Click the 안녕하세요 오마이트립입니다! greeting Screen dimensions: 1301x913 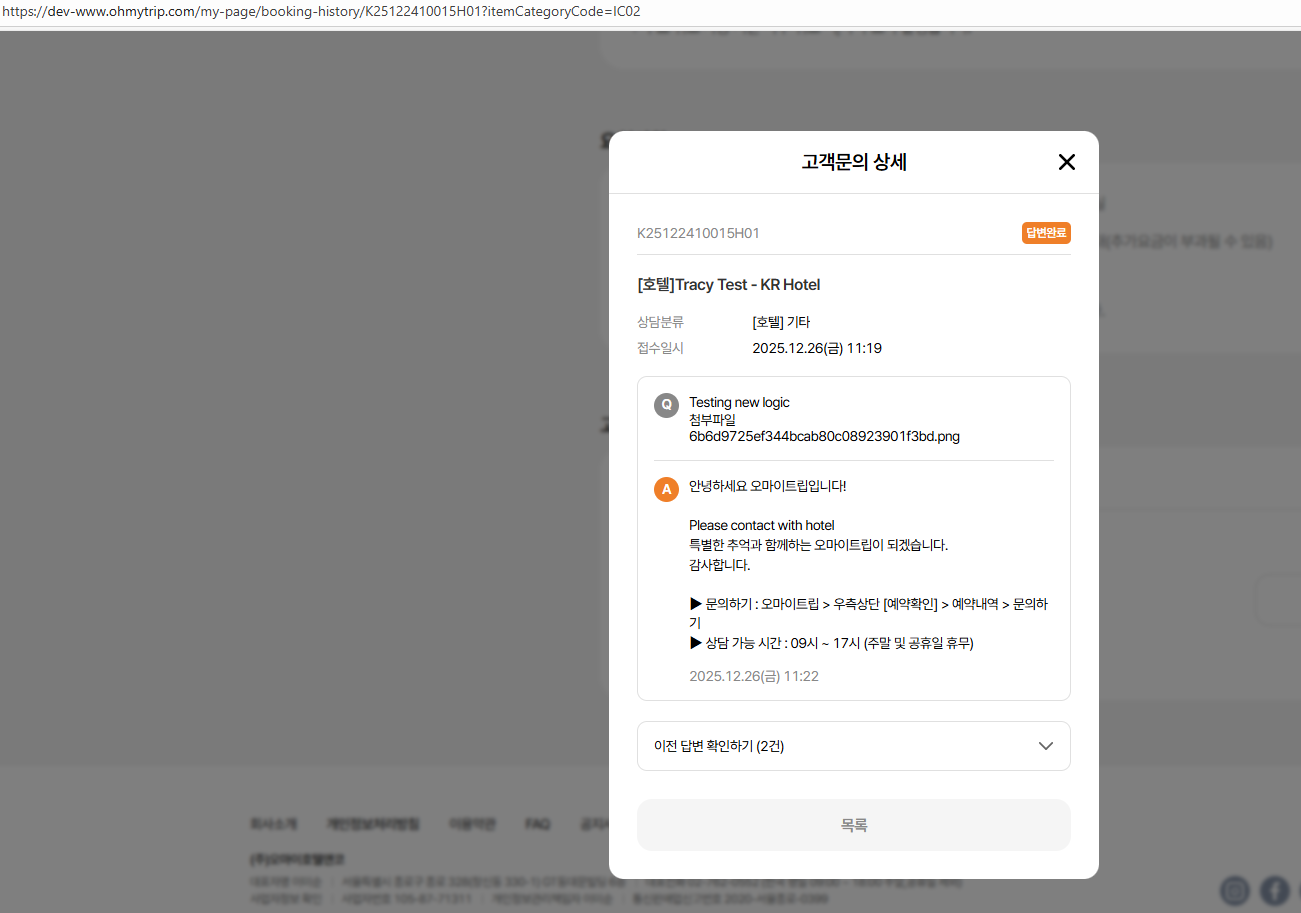pyautogui.click(x=768, y=486)
